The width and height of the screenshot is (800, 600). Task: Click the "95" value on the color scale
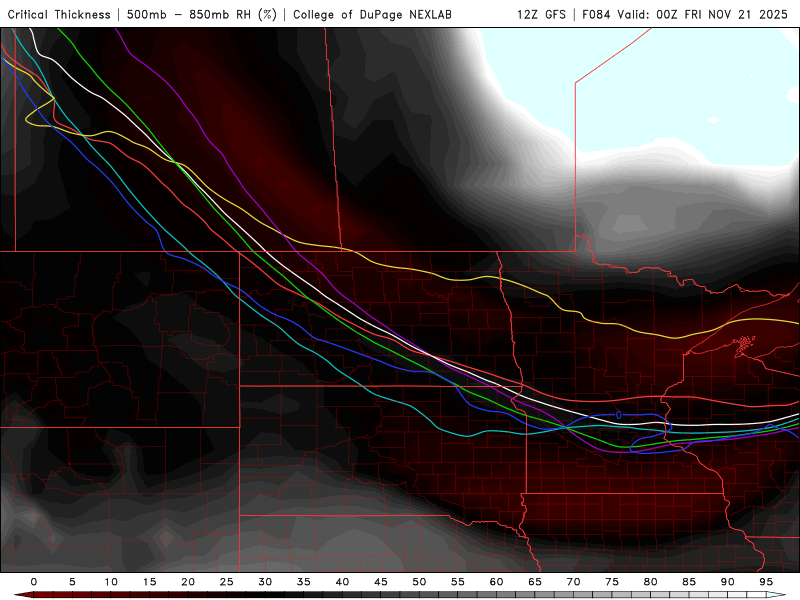[766, 582]
